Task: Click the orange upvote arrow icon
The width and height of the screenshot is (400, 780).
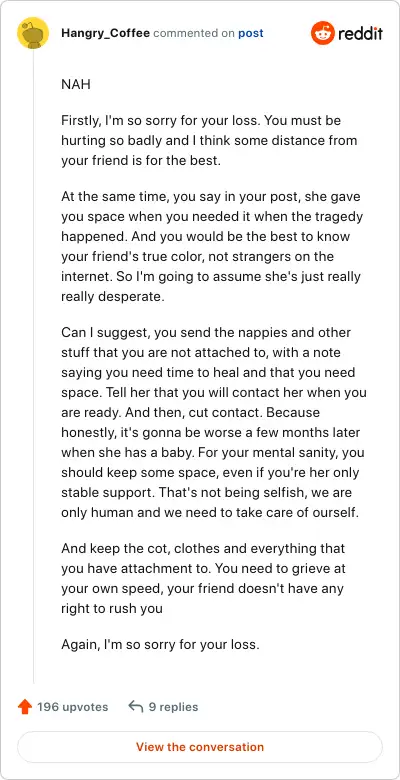Action: click(x=24, y=707)
